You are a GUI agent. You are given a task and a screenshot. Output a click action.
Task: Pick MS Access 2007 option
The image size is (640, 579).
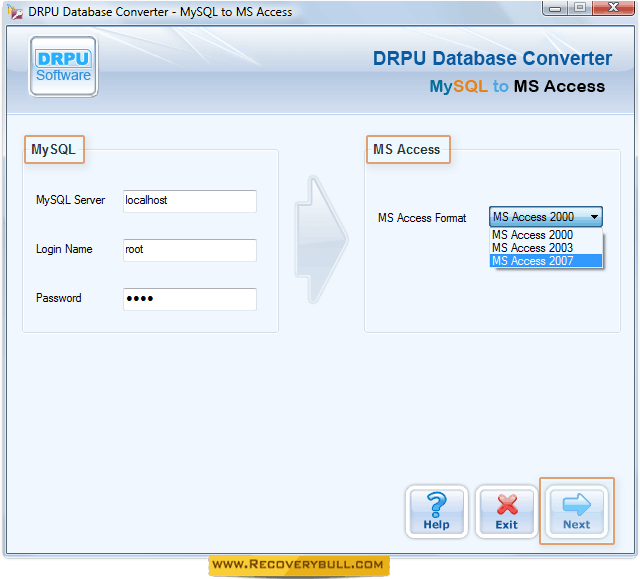click(x=546, y=261)
